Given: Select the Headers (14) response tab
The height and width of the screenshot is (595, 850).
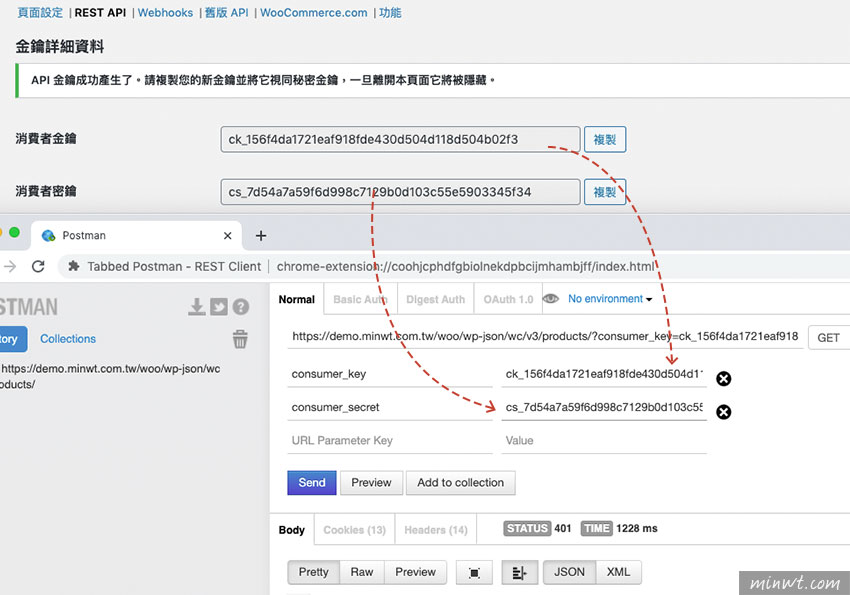Looking at the screenshot, I should (x=436, y=529).
